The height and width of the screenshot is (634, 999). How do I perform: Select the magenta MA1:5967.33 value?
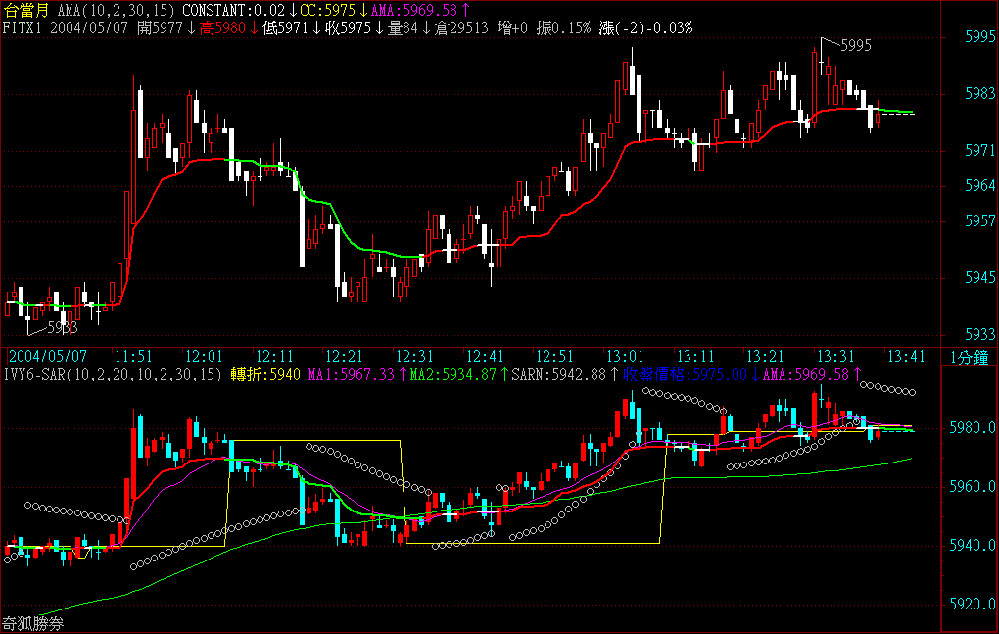click(x=351, y=374)
